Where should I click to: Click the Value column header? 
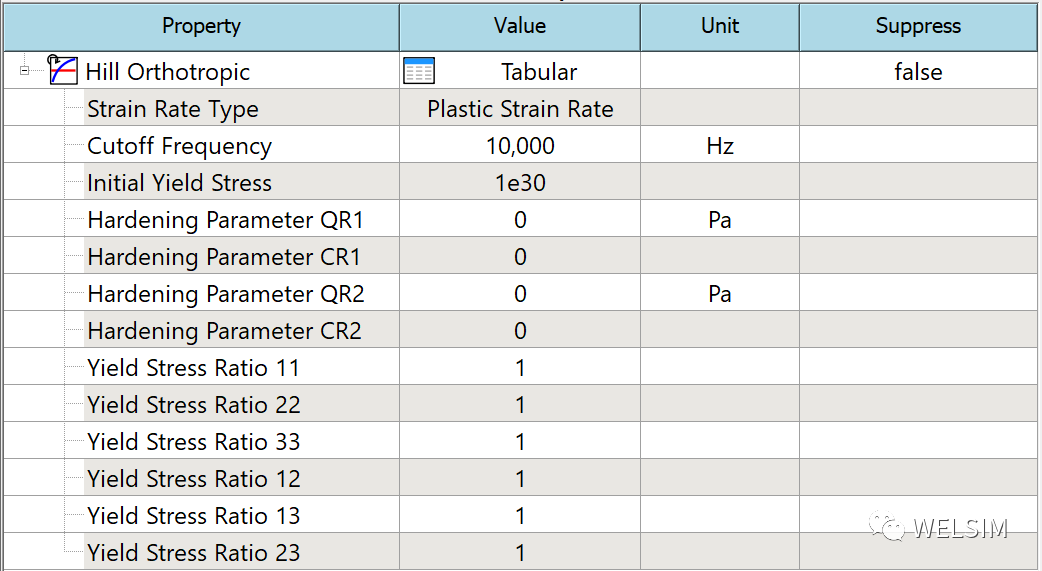520,26
